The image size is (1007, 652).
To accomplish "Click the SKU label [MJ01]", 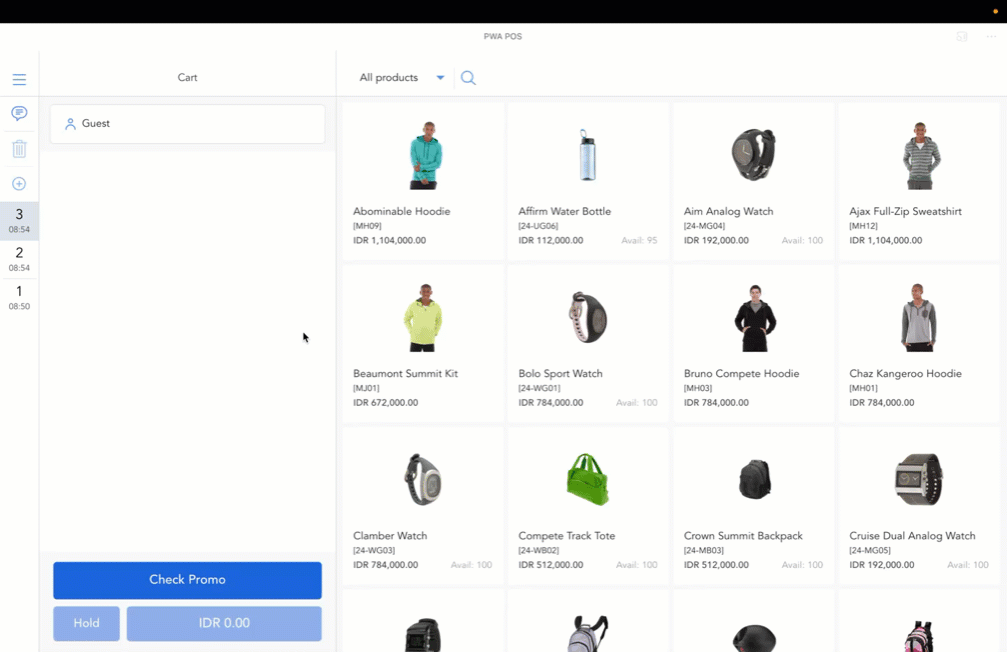I will pyautogui.click(x=366, y=388).
